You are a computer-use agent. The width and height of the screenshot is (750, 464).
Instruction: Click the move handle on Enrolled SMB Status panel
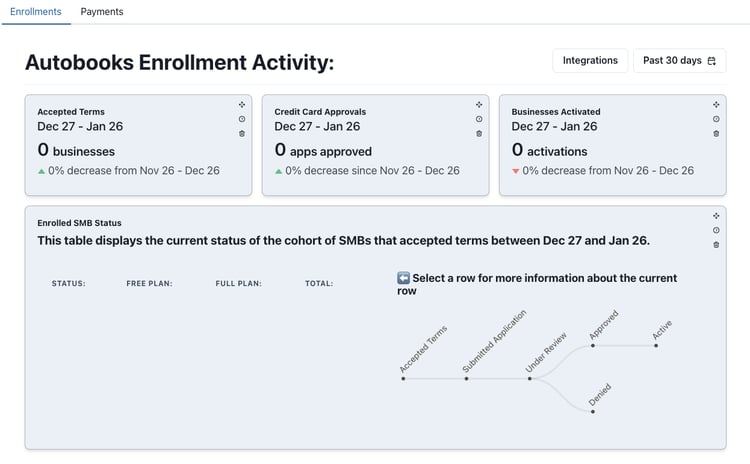click(716, 215)
